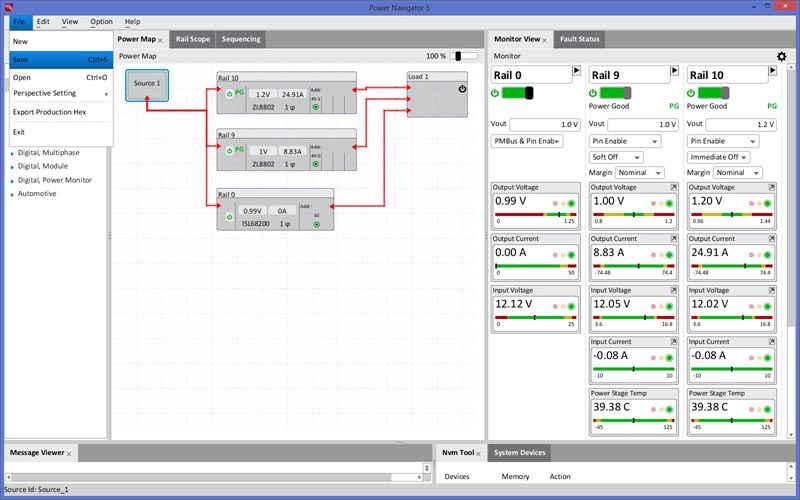This screenshot has height=500, width=800.
Task: Click status indicator on Rail 10 block
Action: coord(316,107)
